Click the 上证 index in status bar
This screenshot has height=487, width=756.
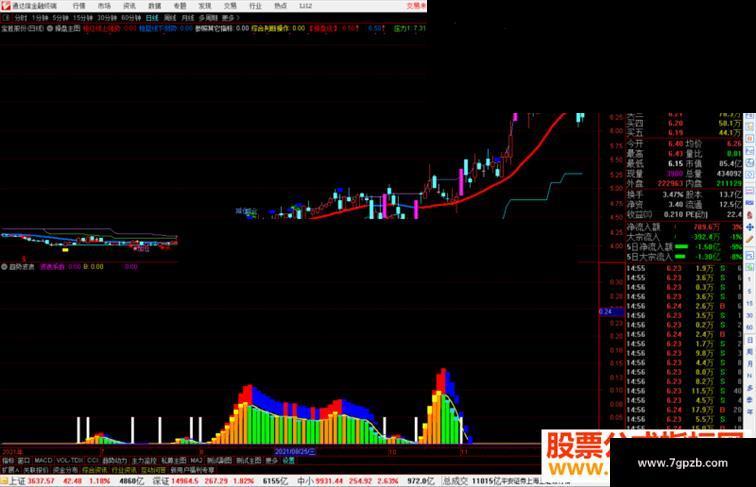18,481
